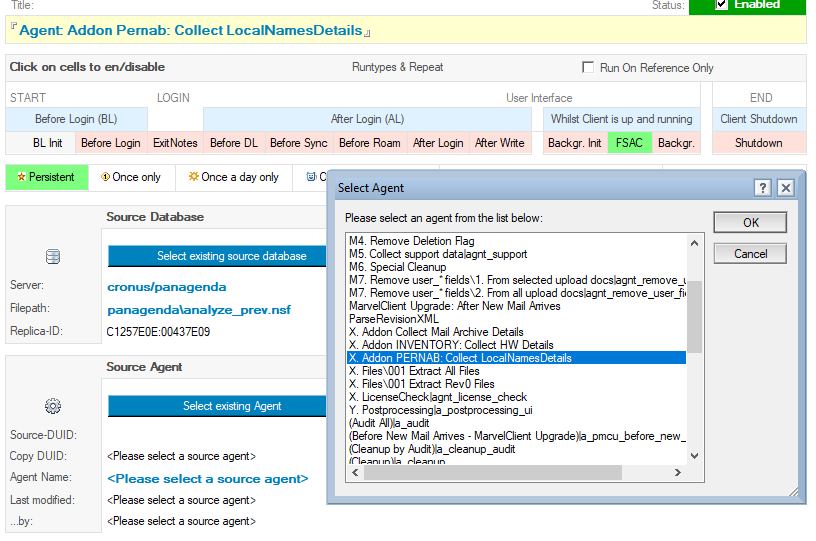Select Before New Mail Arrives la_pmcu entry
Screen dimensions: 816x541
coord(517,436)
